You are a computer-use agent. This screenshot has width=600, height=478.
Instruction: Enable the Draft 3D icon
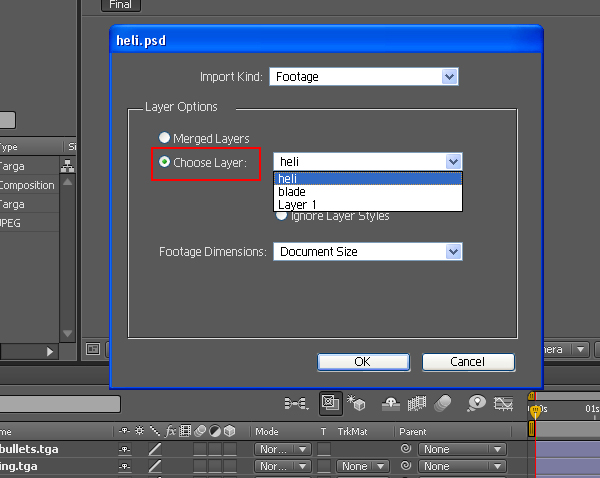click(356, 403)
